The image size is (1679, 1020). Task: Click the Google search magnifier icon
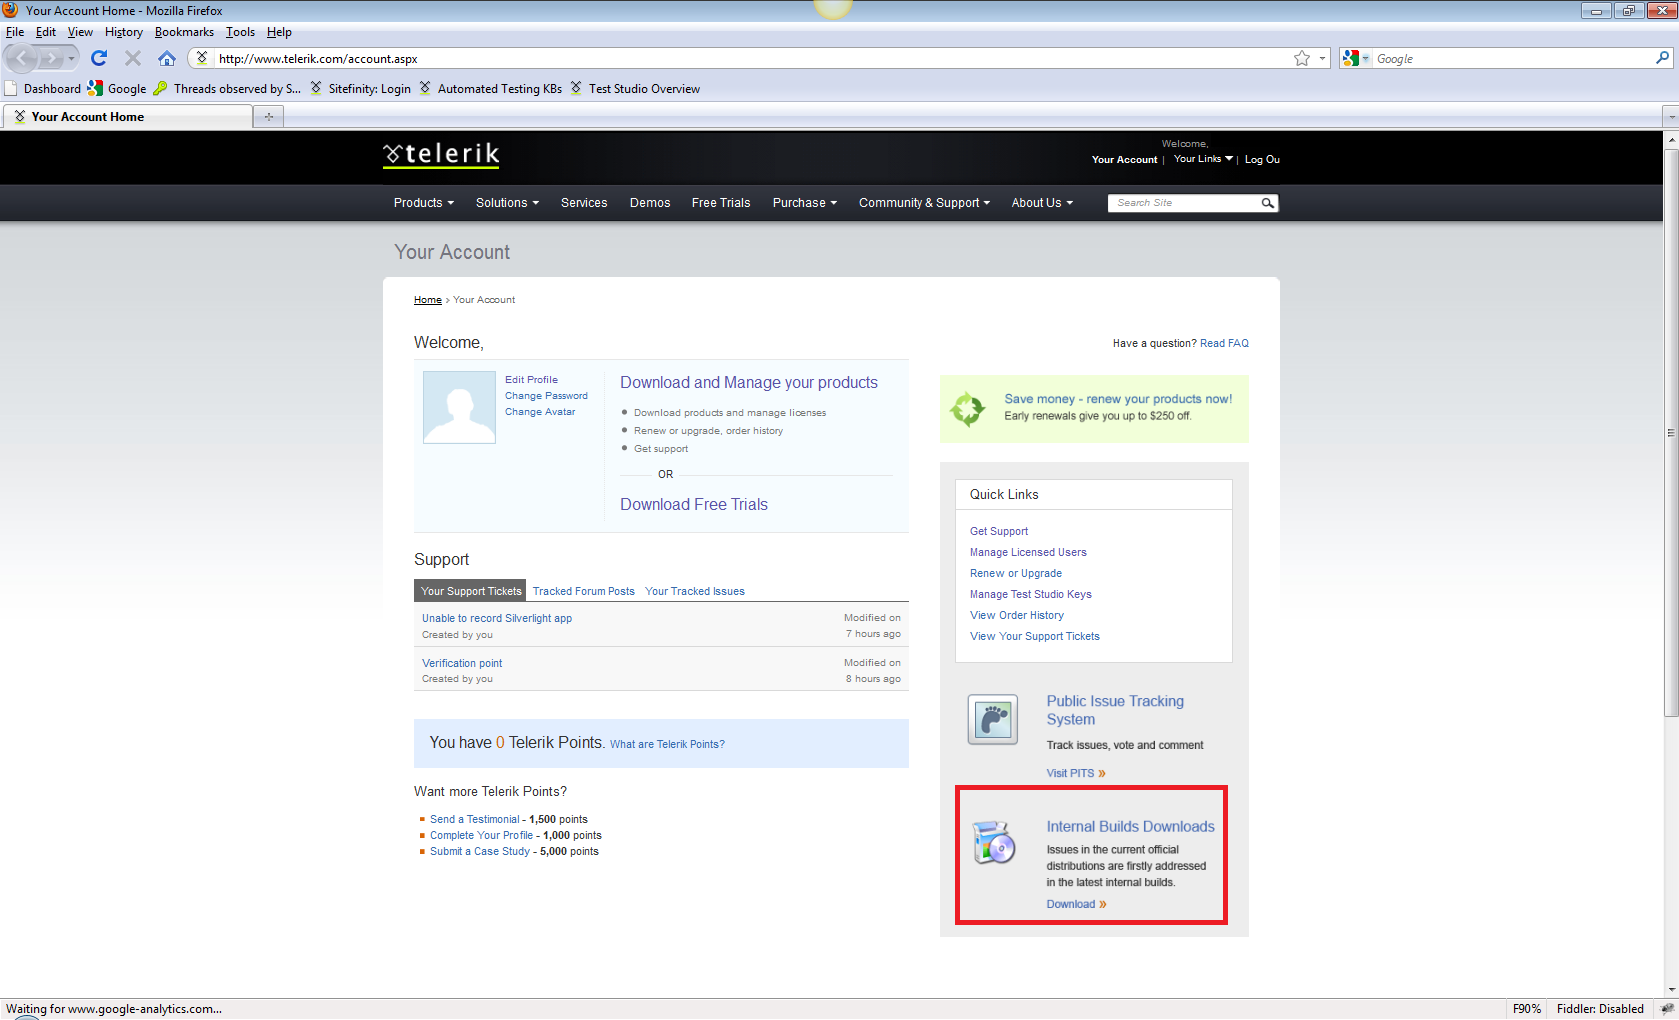(1663, 58)
